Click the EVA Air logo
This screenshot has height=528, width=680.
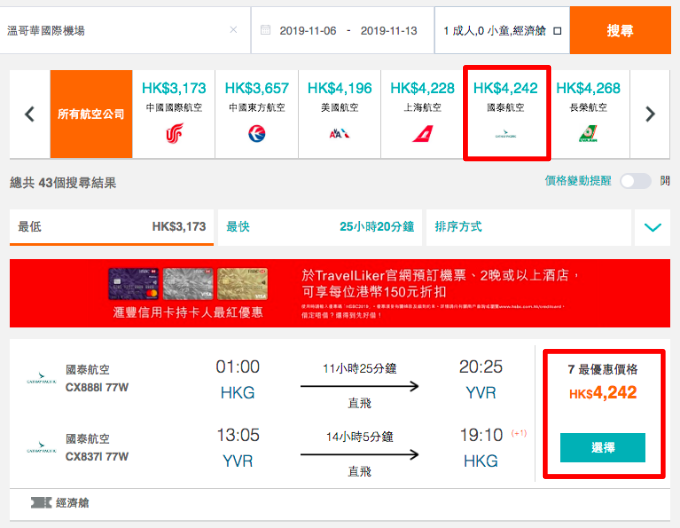588,134
